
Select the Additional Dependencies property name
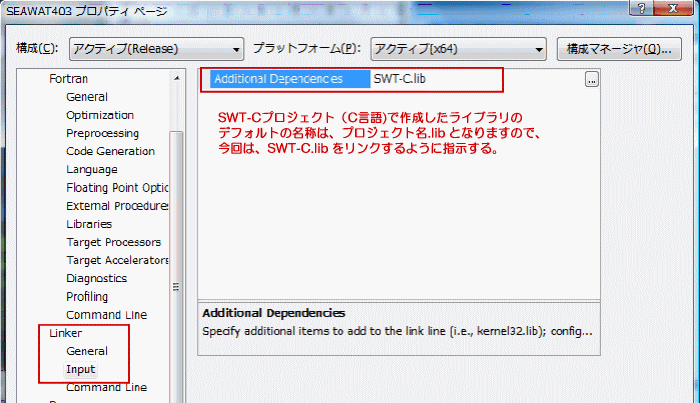click(x=290, y=79)
